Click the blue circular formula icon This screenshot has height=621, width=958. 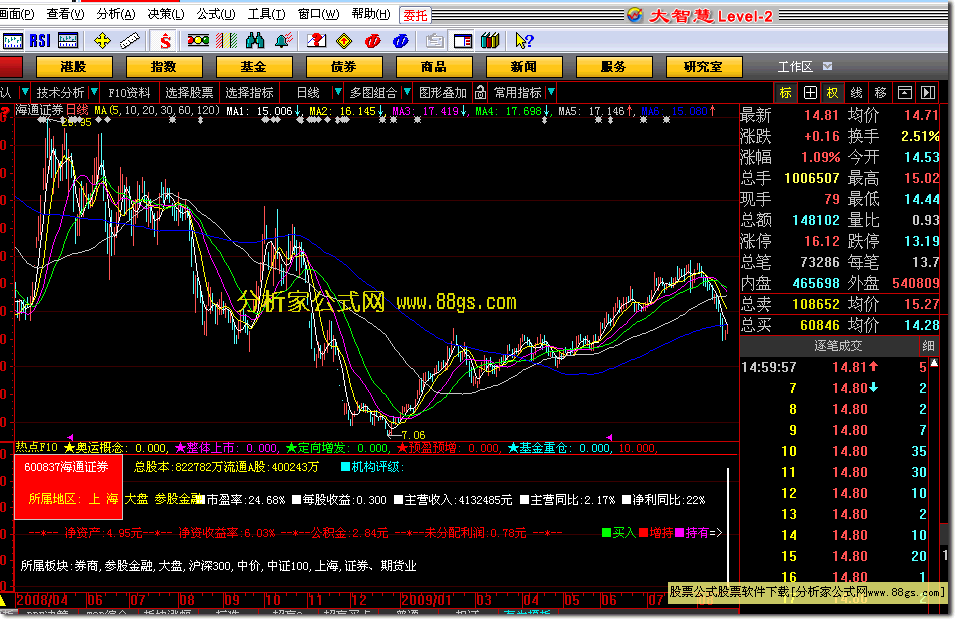point(401,41)
